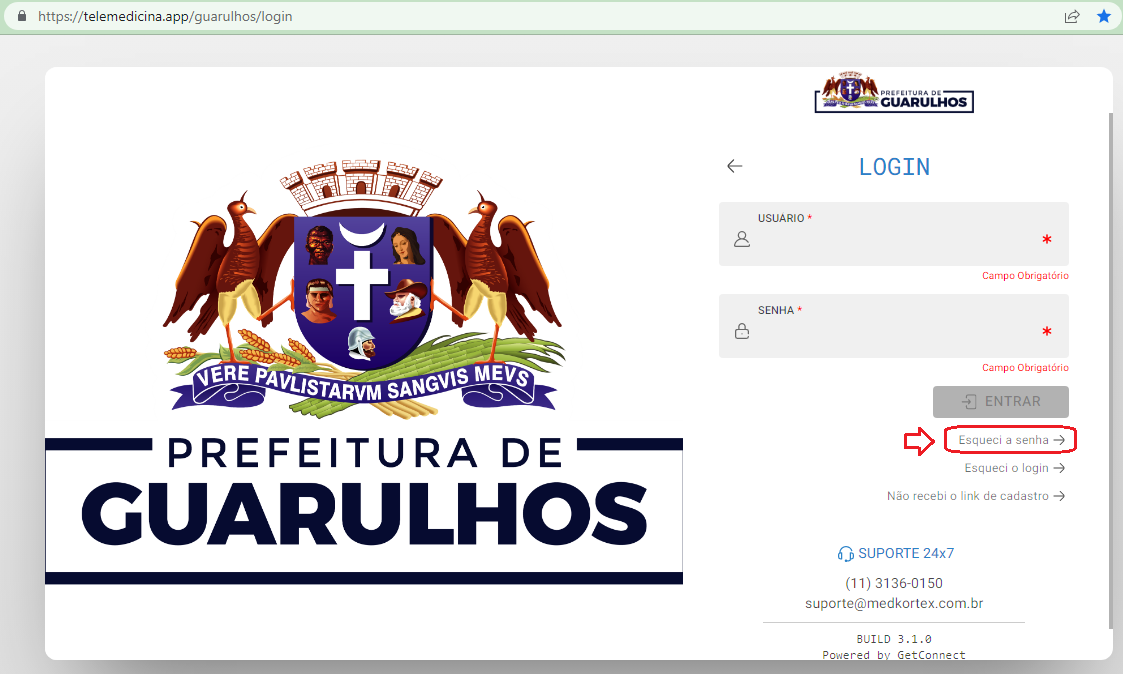
Task: Click the LOGIN heading text
Action: [x=894, y=167]
